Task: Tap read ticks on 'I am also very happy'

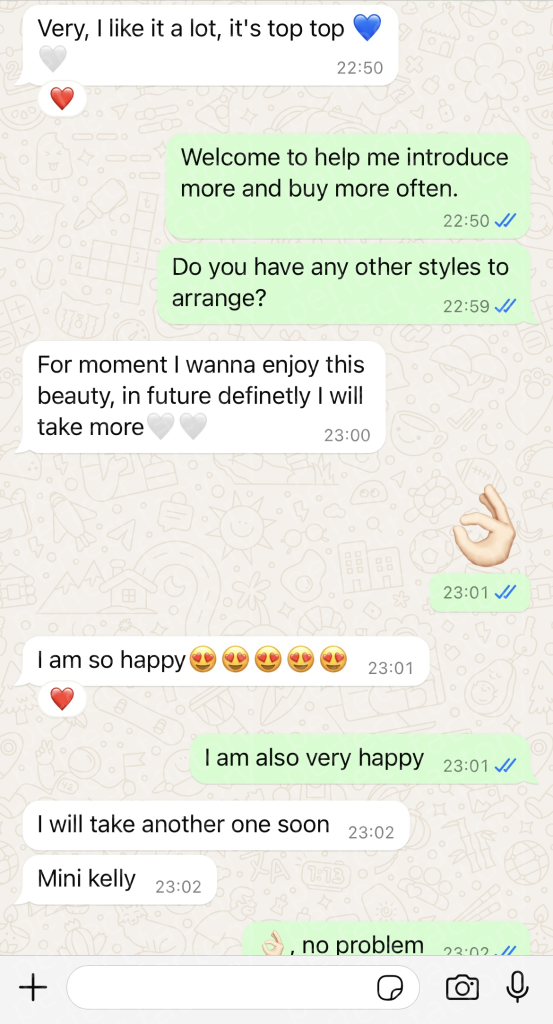Action: coord(505,765)
